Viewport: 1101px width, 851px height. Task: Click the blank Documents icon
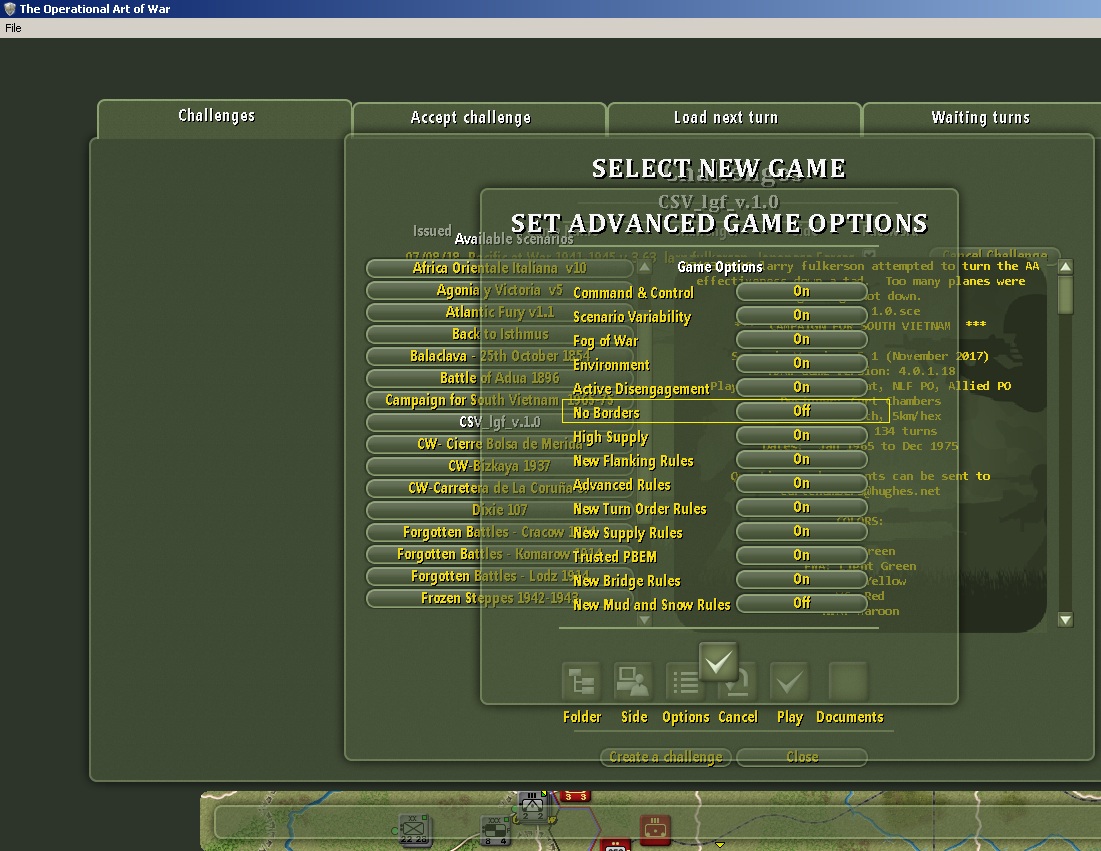click(x=848, y=681)
